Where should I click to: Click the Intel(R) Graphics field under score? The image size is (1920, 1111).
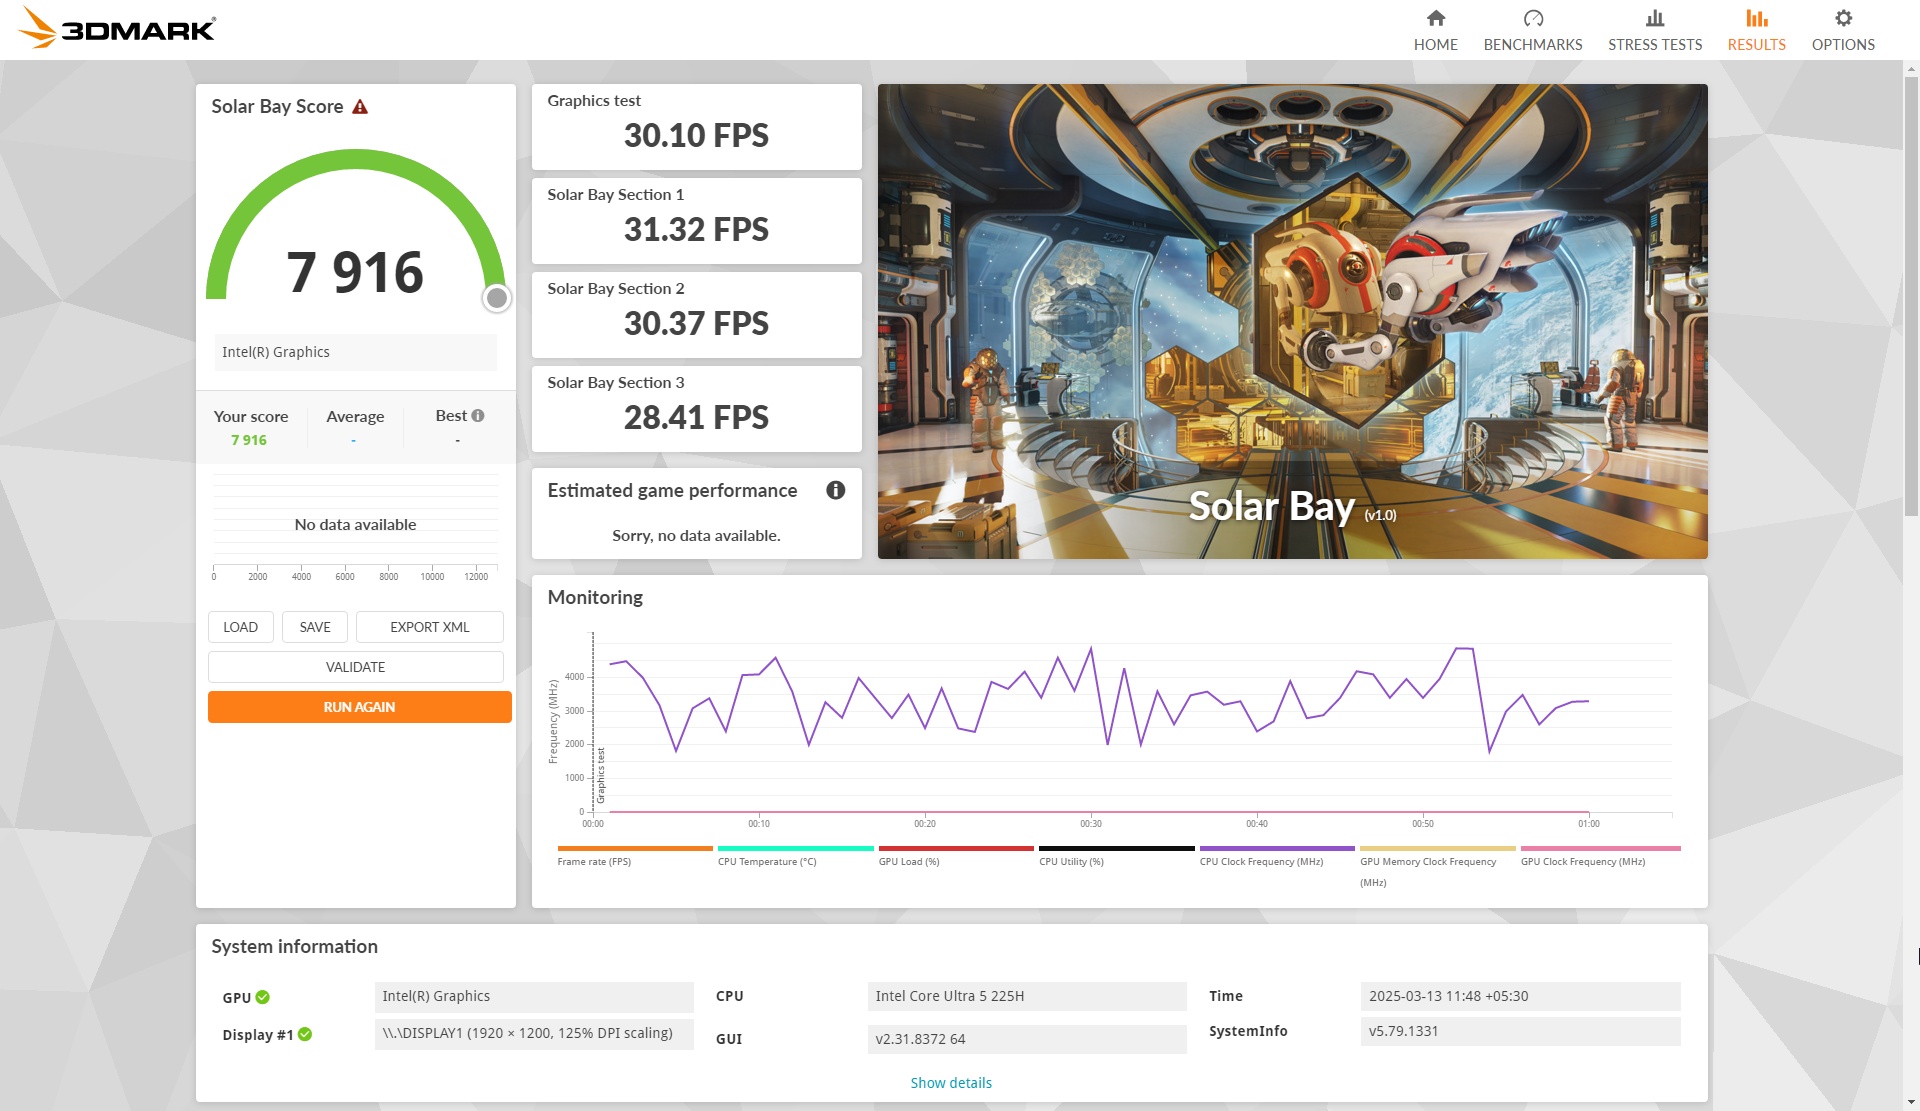pyautogui.click(x=356, y=352)
